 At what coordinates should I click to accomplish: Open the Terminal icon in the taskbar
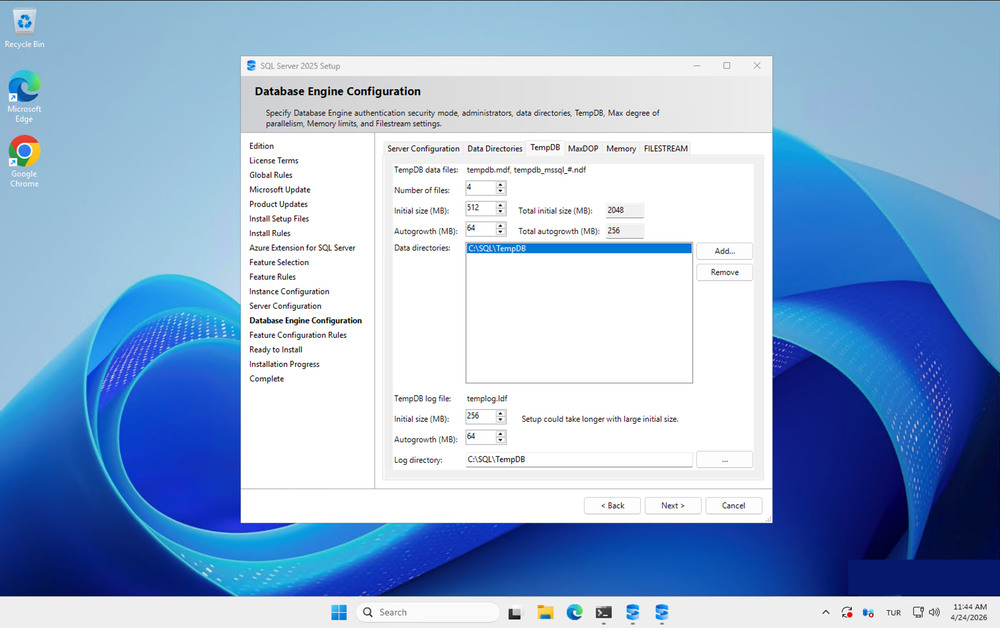pos(603,612)
